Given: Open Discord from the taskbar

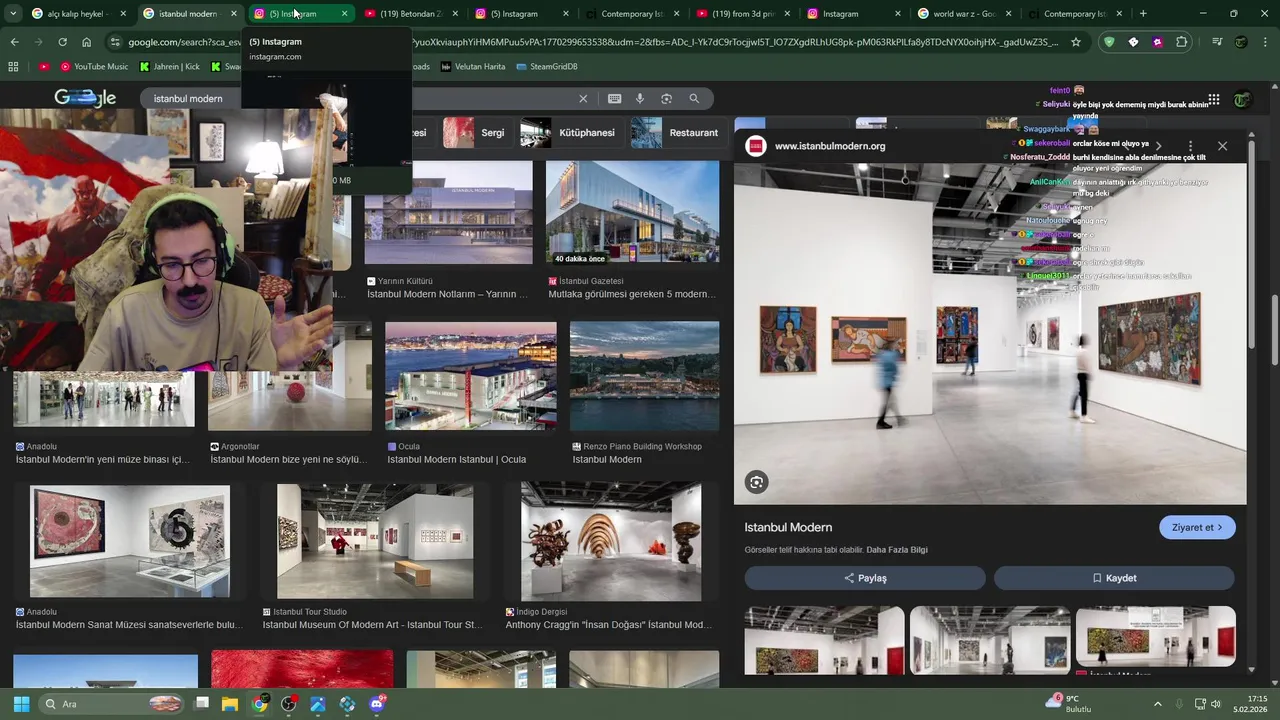Looking at the screenshot, I should (x=377, y=704).
